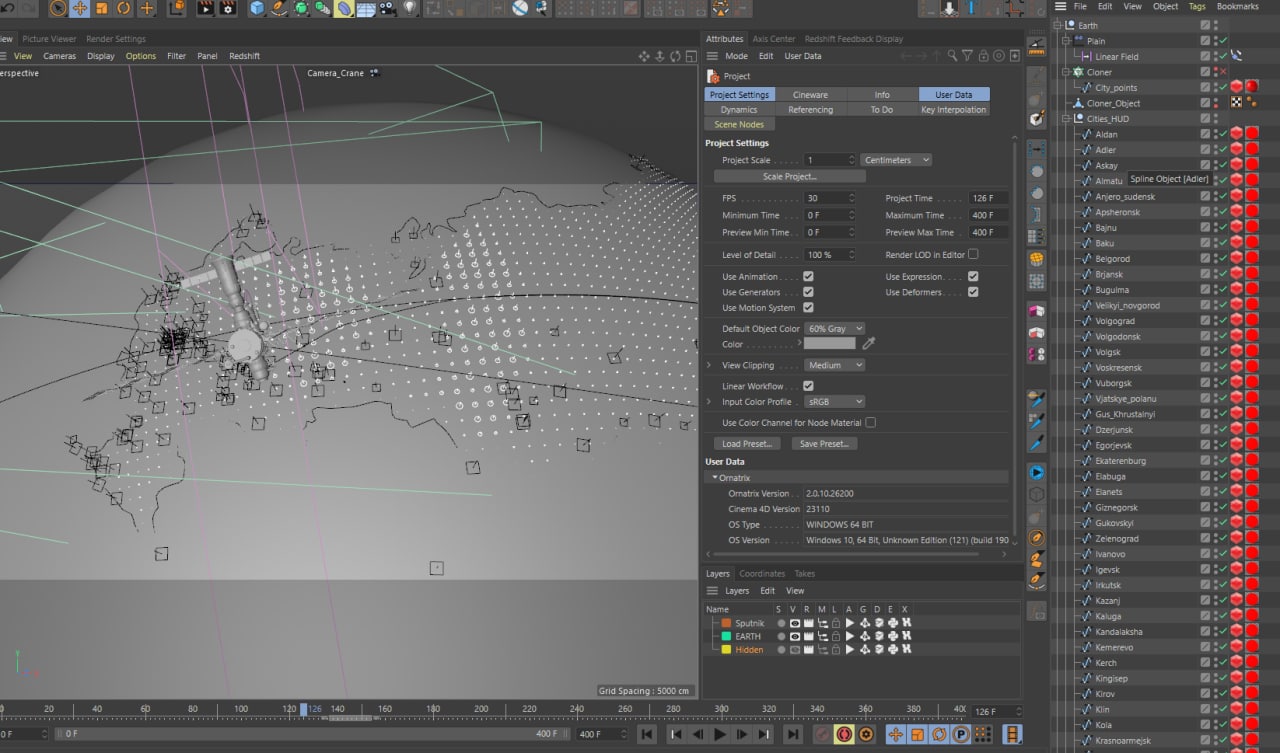Toggle Hidden layer visibility eye

point(795,649)
